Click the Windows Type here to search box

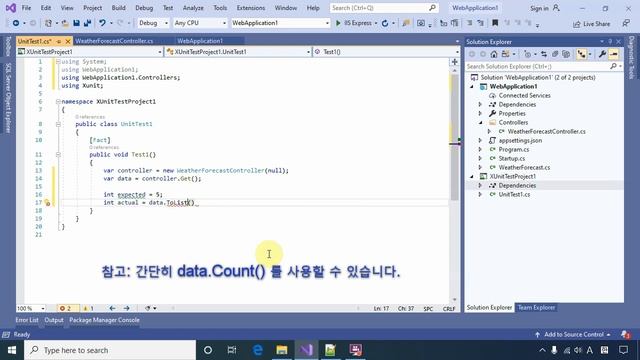[110, 350]
